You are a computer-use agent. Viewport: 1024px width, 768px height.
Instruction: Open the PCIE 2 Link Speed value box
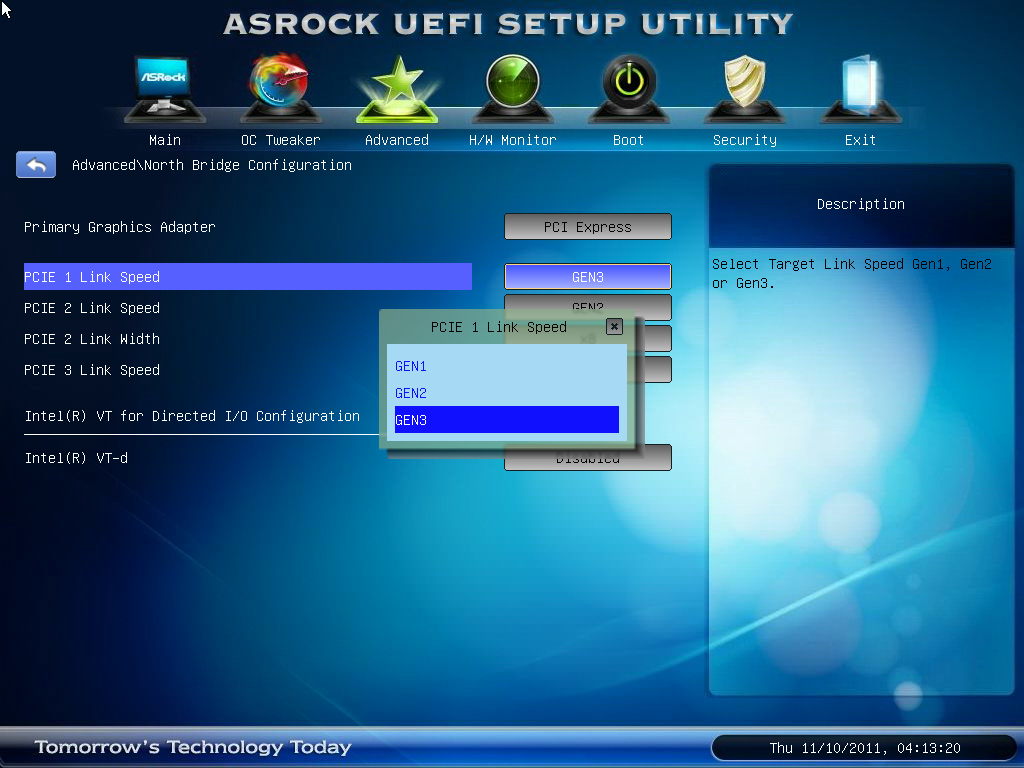588,302
